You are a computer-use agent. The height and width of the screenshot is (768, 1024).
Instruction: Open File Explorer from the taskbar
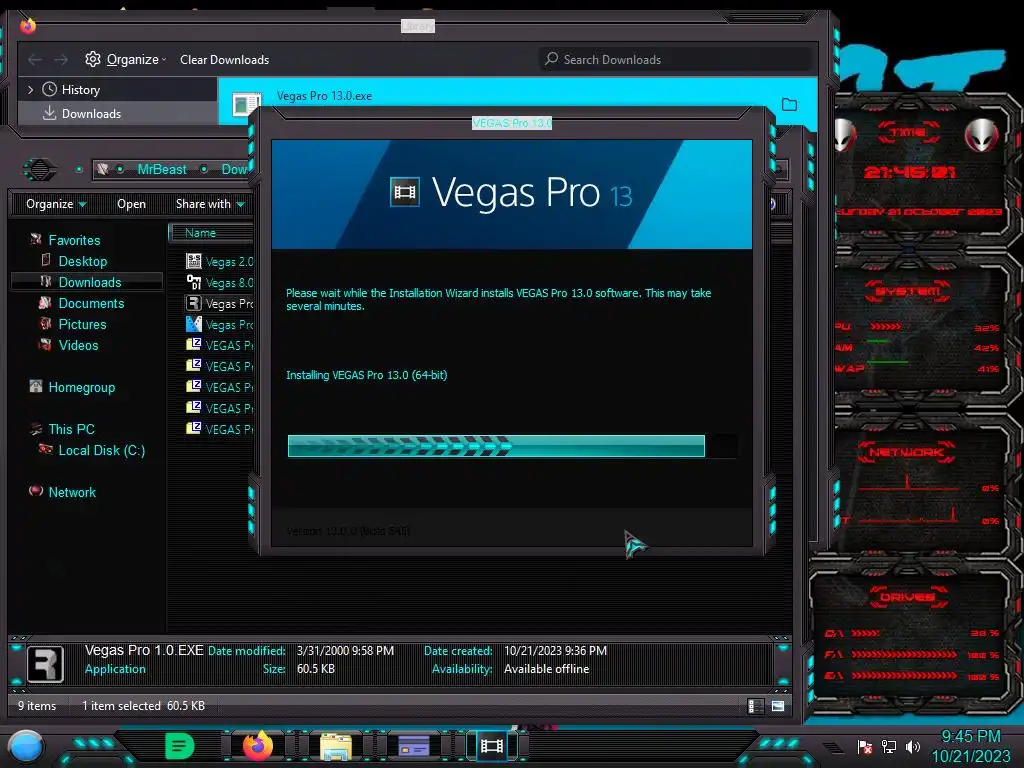pos(336,746)
